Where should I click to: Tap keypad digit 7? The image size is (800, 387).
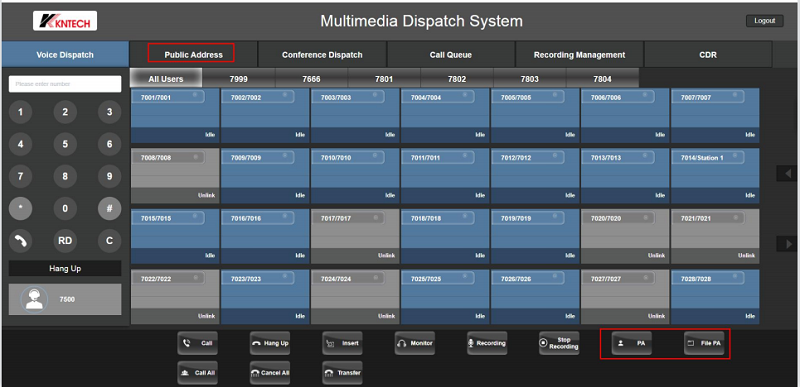click(21, 176)
